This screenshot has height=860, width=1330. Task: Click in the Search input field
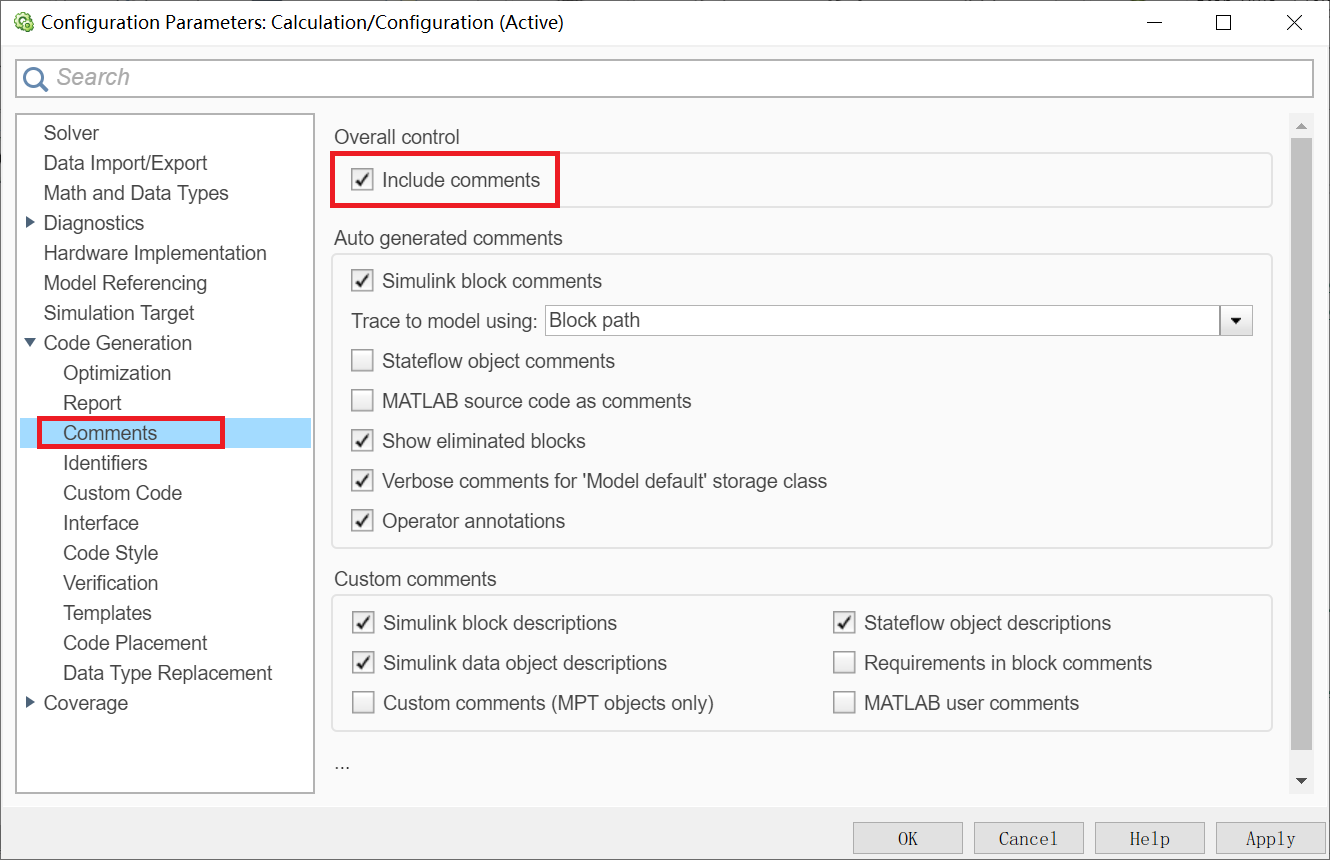(x=680, y=78)
